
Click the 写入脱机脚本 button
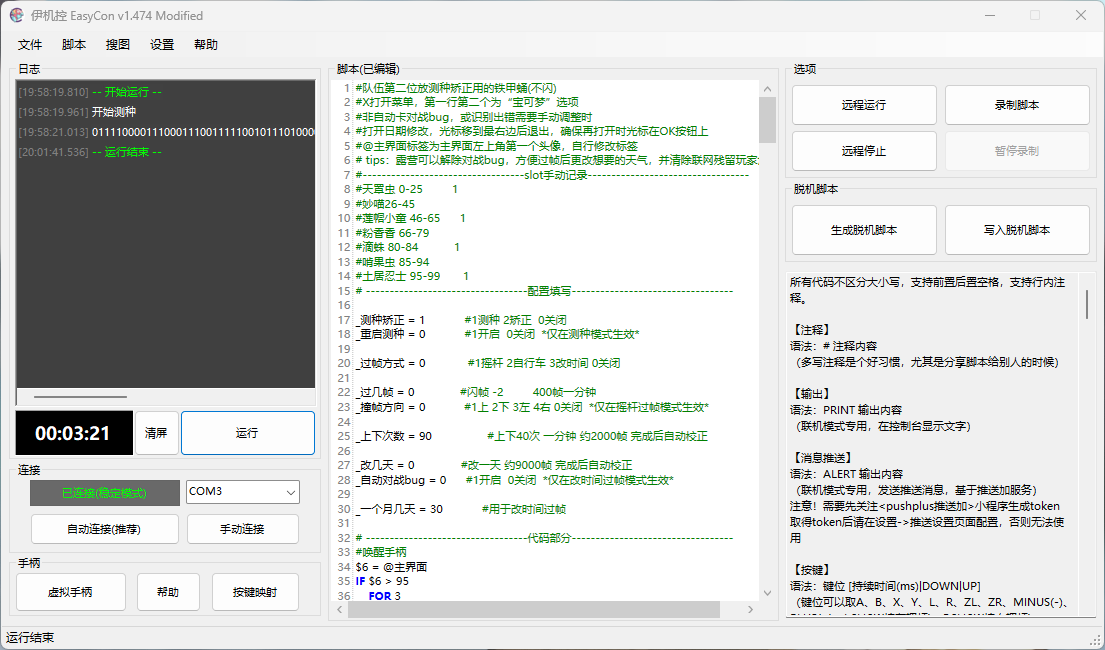click(1016, 230)
